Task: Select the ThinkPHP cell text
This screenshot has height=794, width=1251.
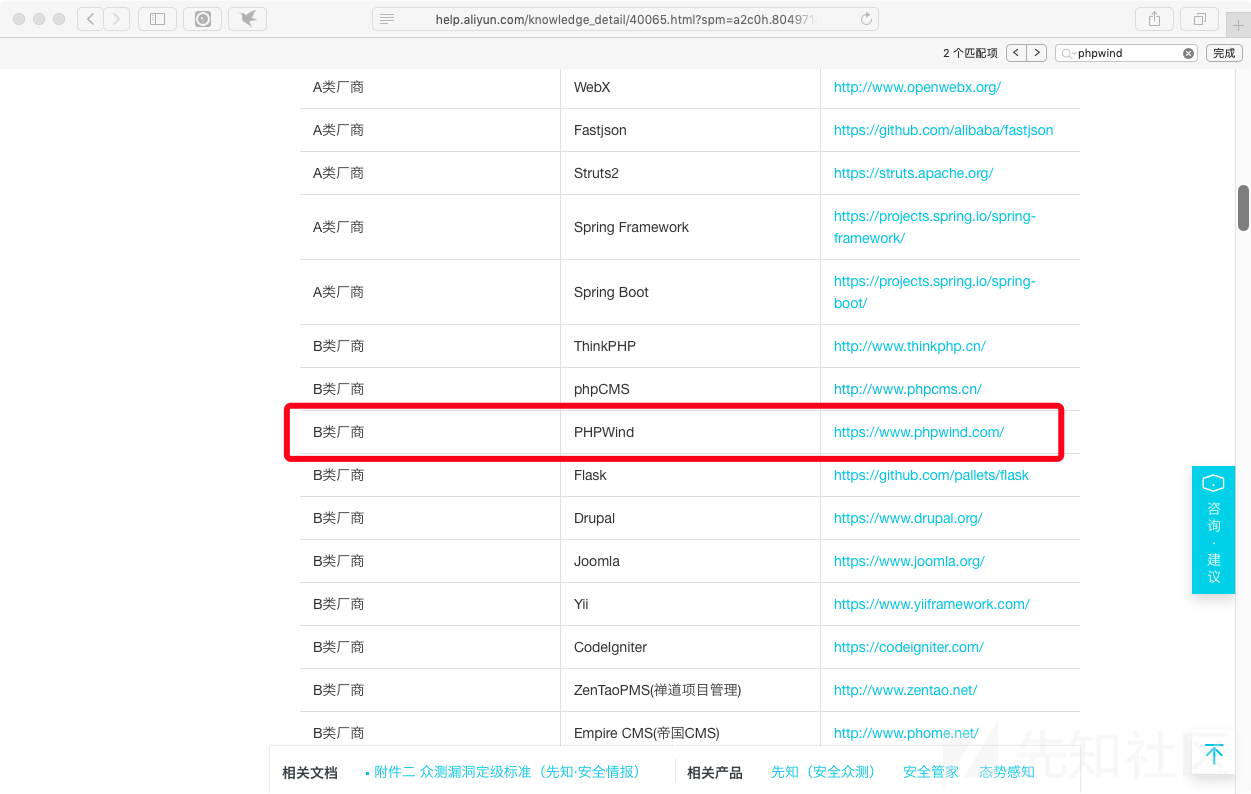Action: (605, 346)
